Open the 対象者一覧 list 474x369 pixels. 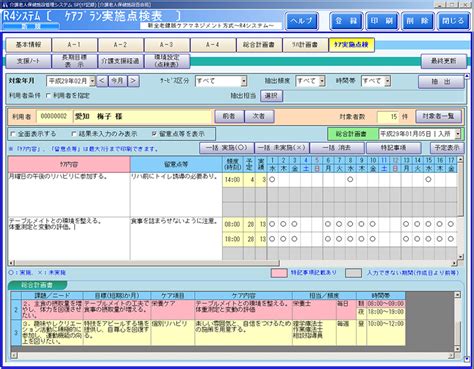438,116
